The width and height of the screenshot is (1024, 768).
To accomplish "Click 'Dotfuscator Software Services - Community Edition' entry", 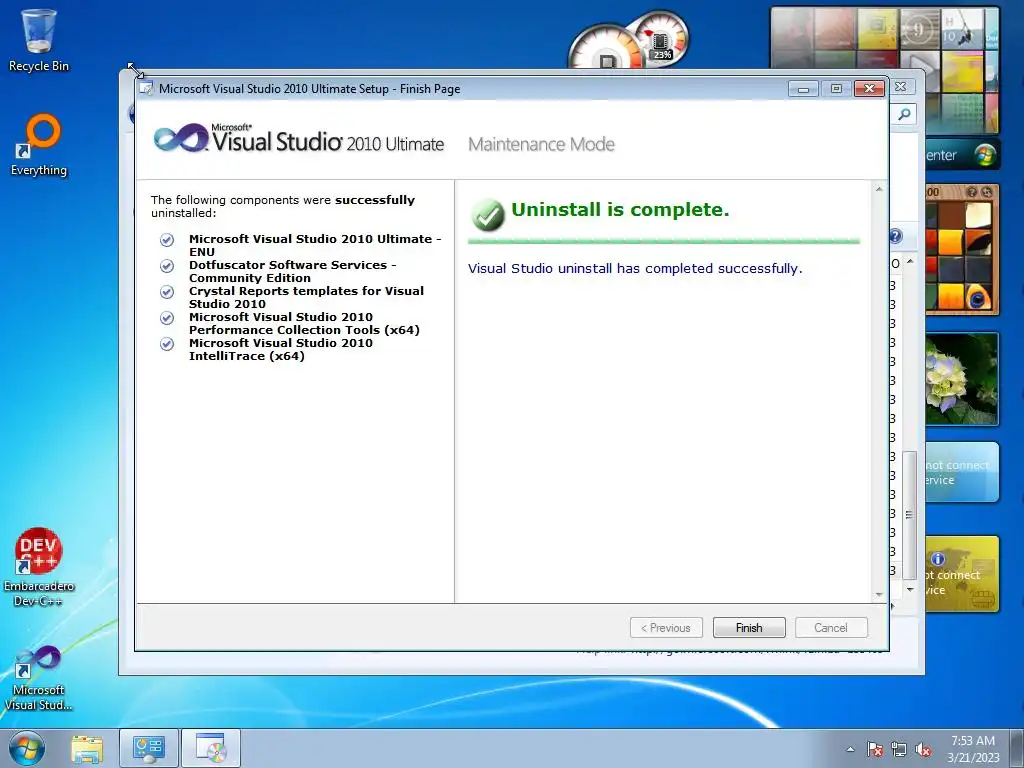I will 293,271.
